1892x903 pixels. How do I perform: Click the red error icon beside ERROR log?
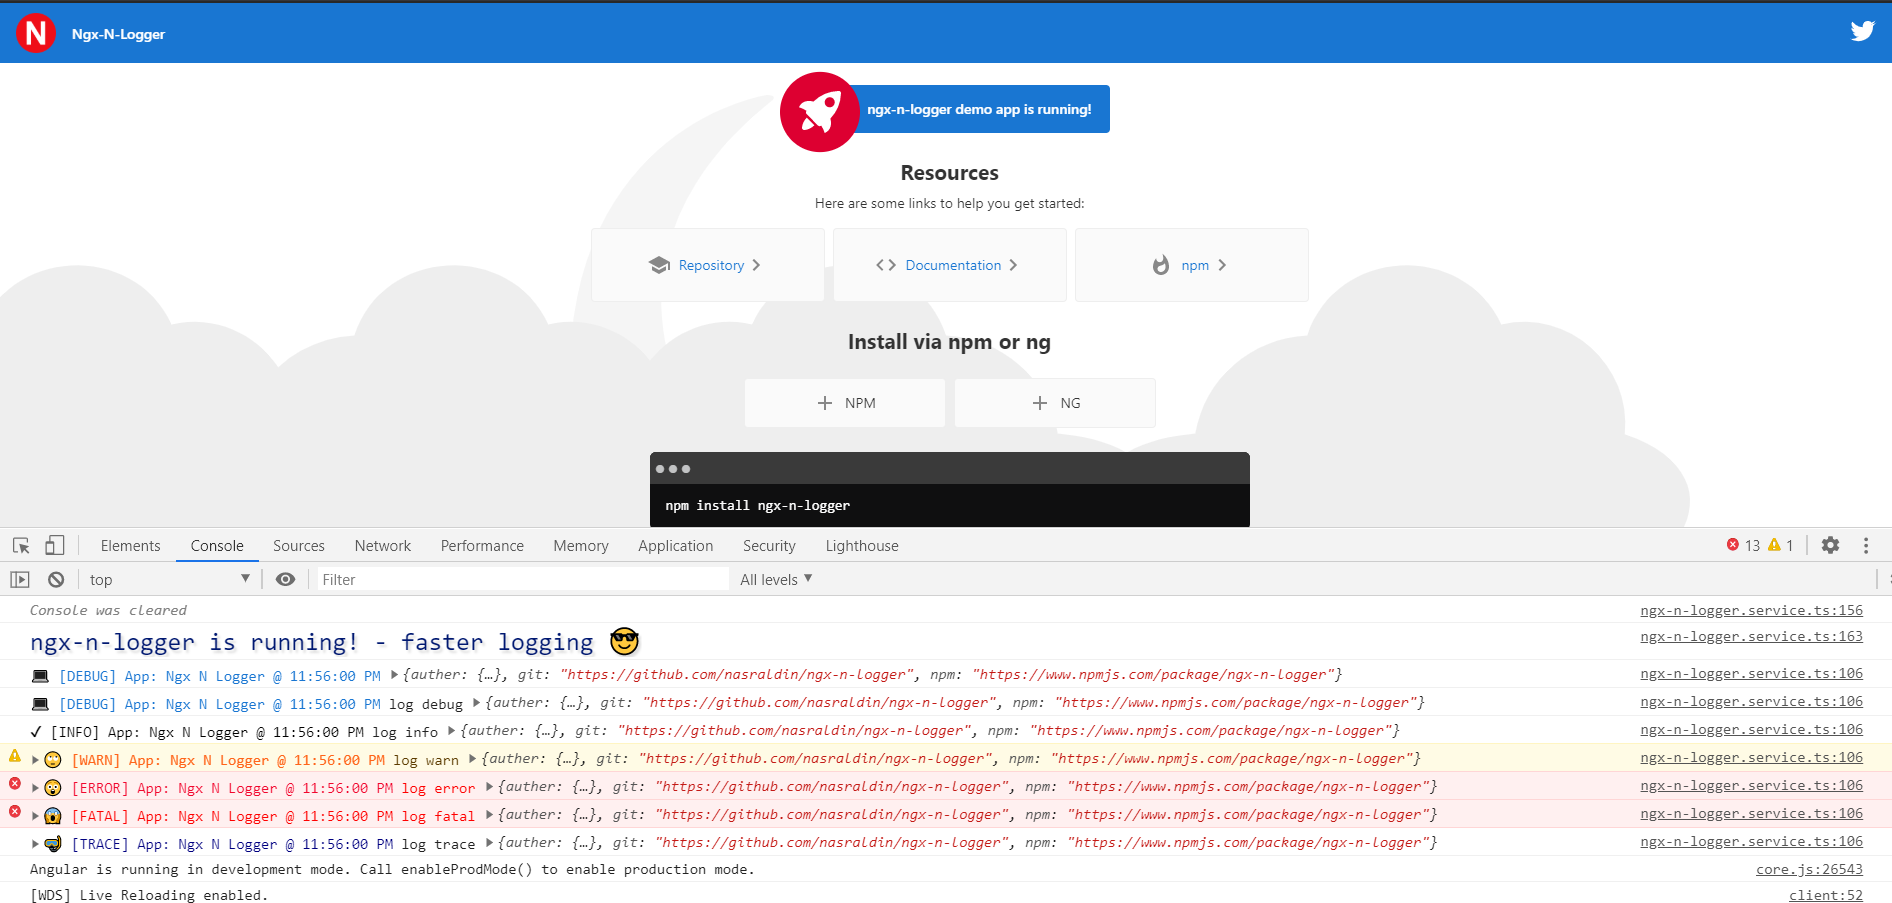click(15, 784)
